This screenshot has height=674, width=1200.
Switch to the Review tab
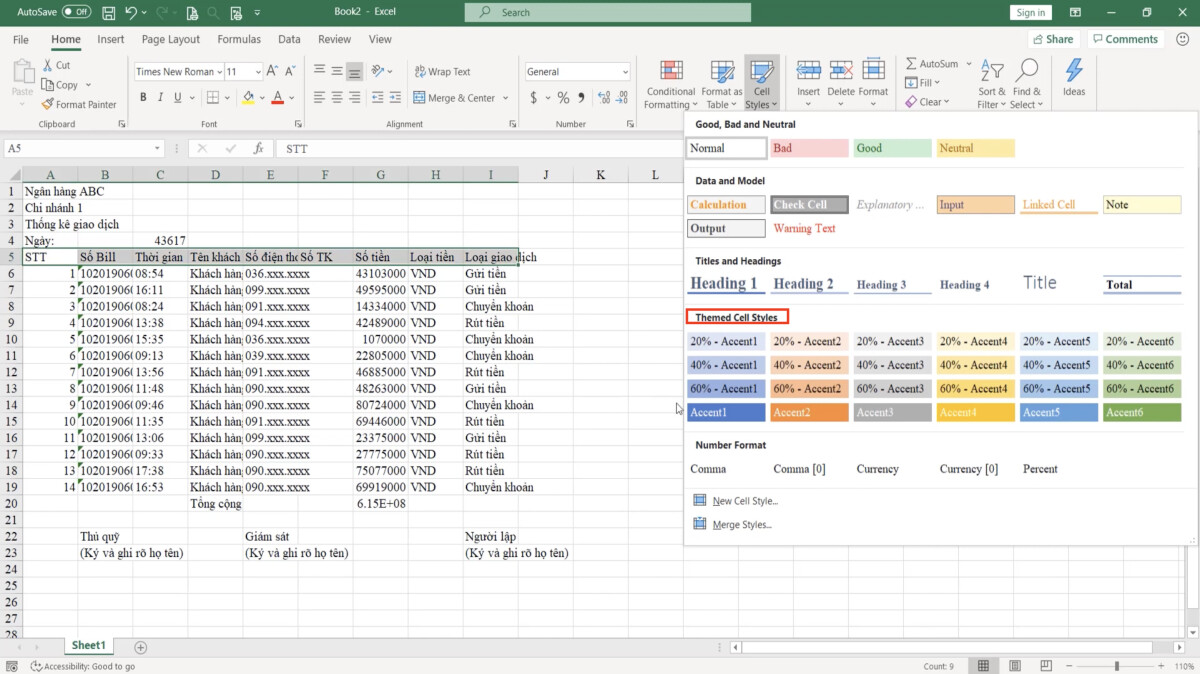pos(334,39)
